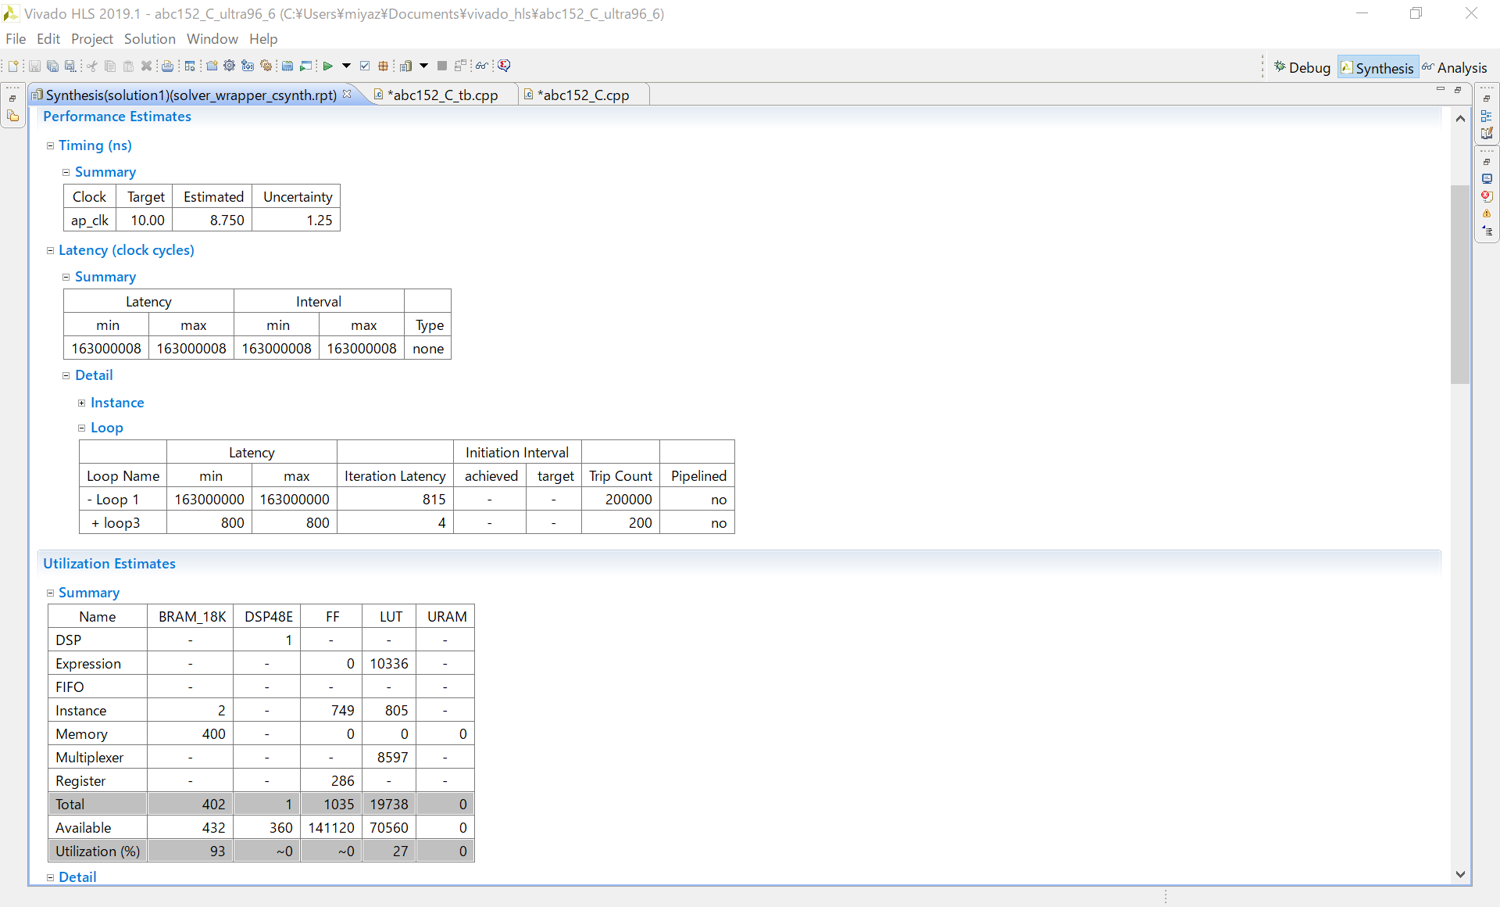
Task: Run C Synthesis green play button
Action: (327, 66)
